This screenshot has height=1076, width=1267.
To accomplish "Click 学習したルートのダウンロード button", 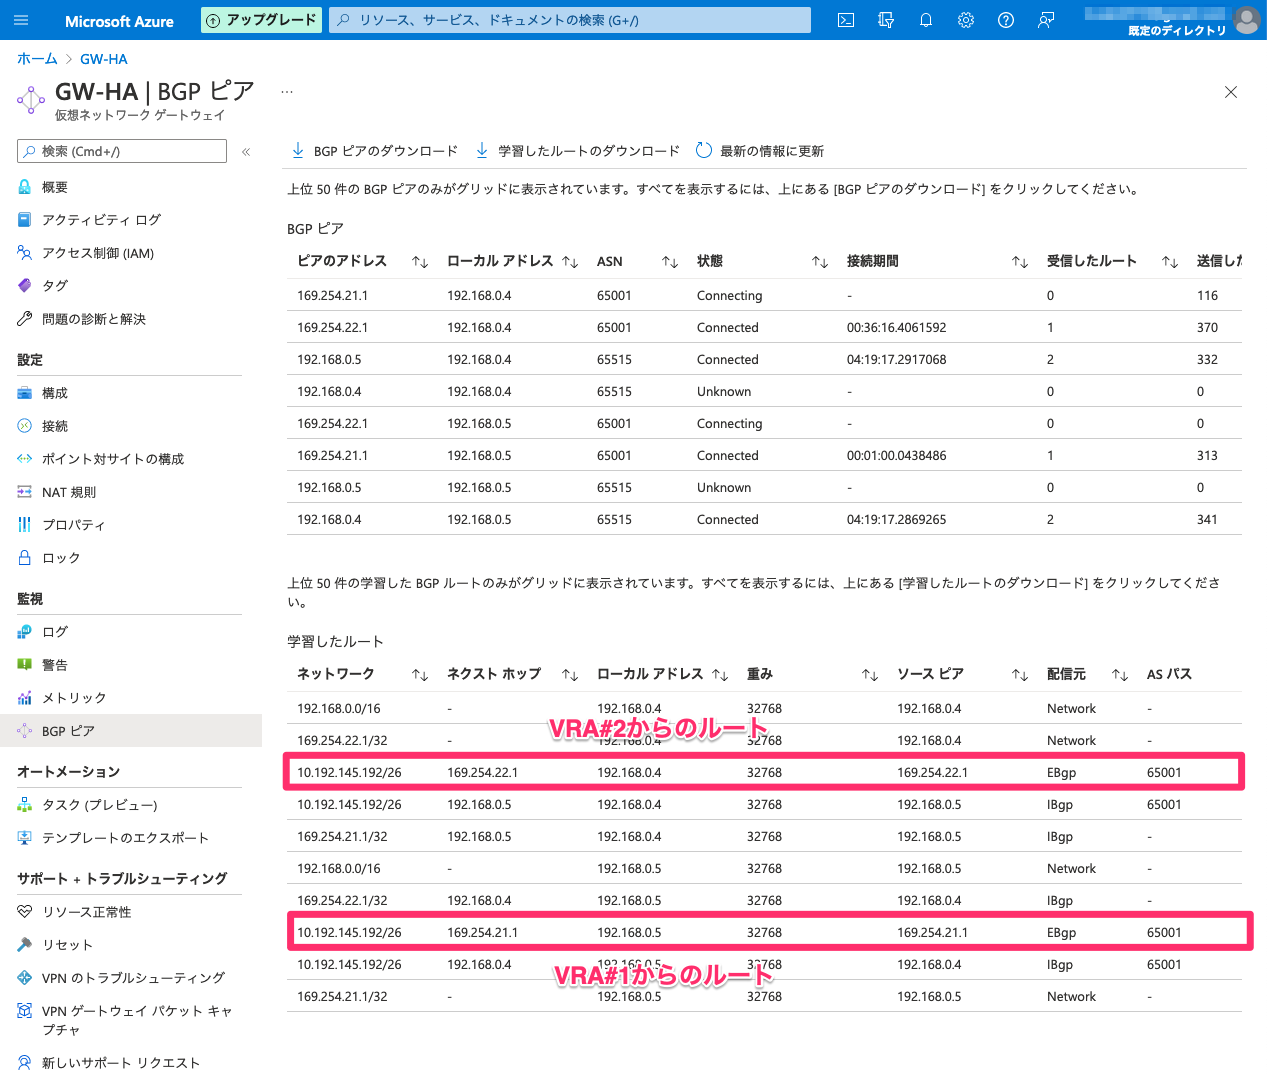I will click(x=577, y=151).
